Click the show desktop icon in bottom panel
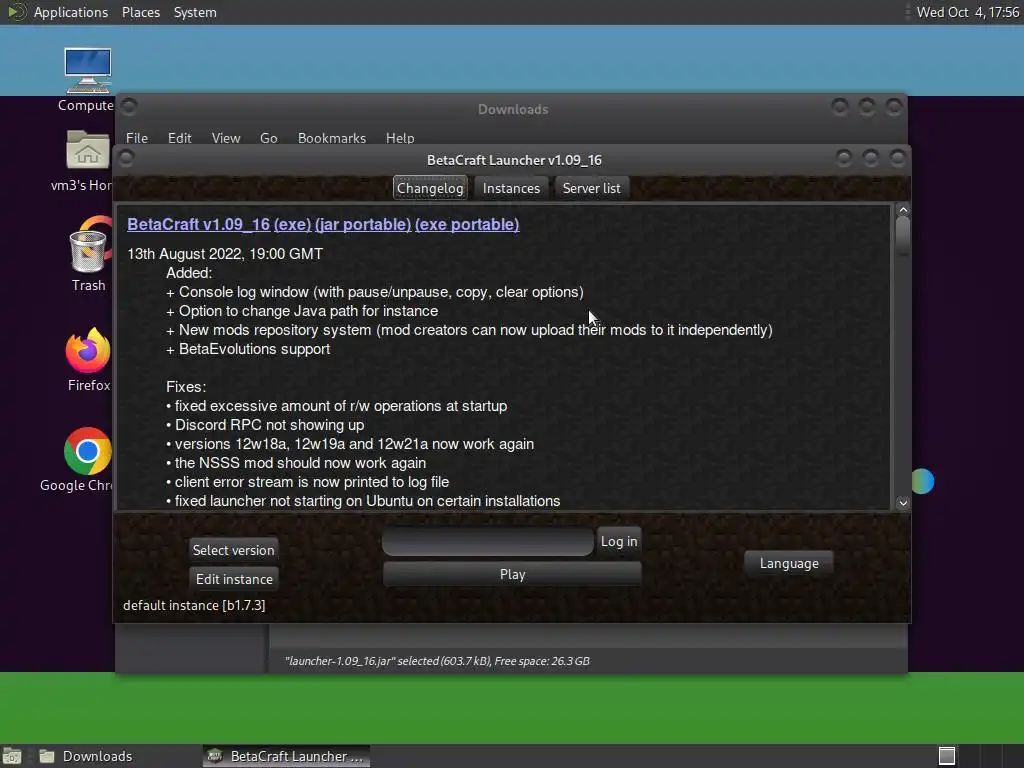The width and height of the screenshot is (1024, 768). 12,756
